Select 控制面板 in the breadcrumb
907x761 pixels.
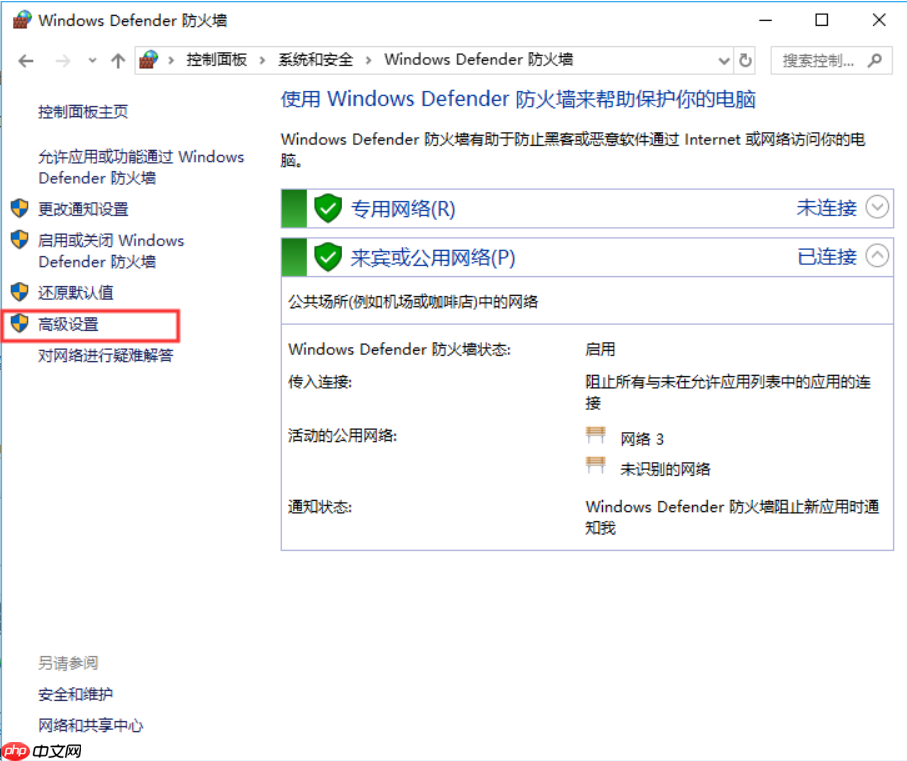(216, 60)
